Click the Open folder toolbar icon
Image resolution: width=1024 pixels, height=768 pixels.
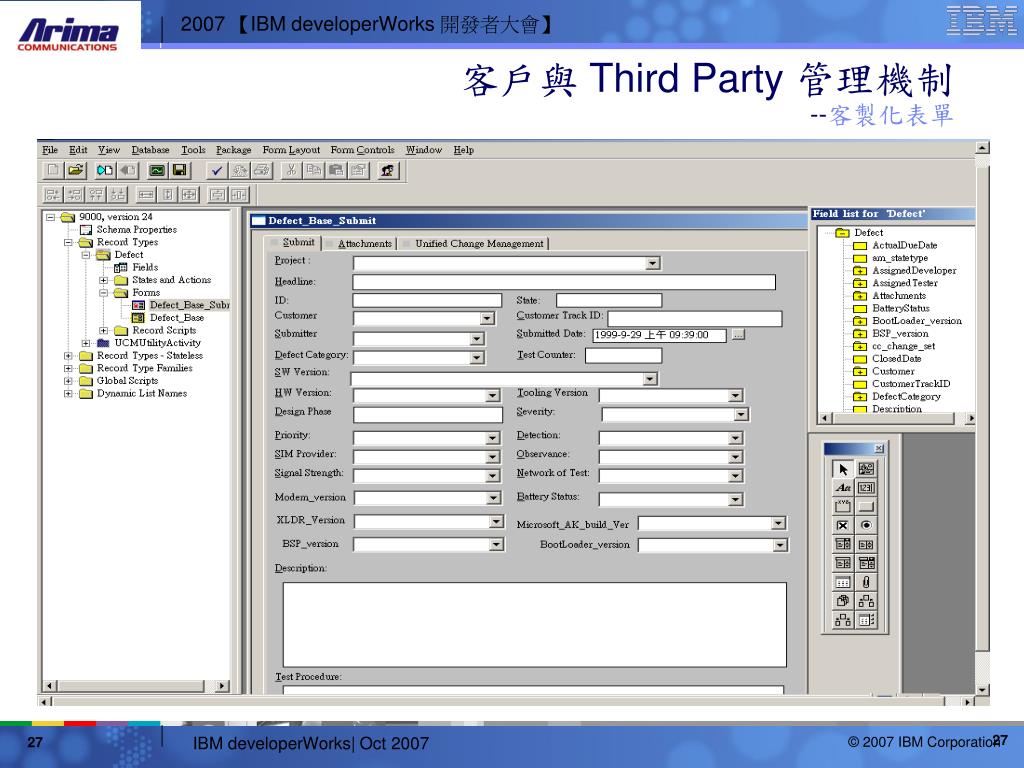[x=76, y=171]
